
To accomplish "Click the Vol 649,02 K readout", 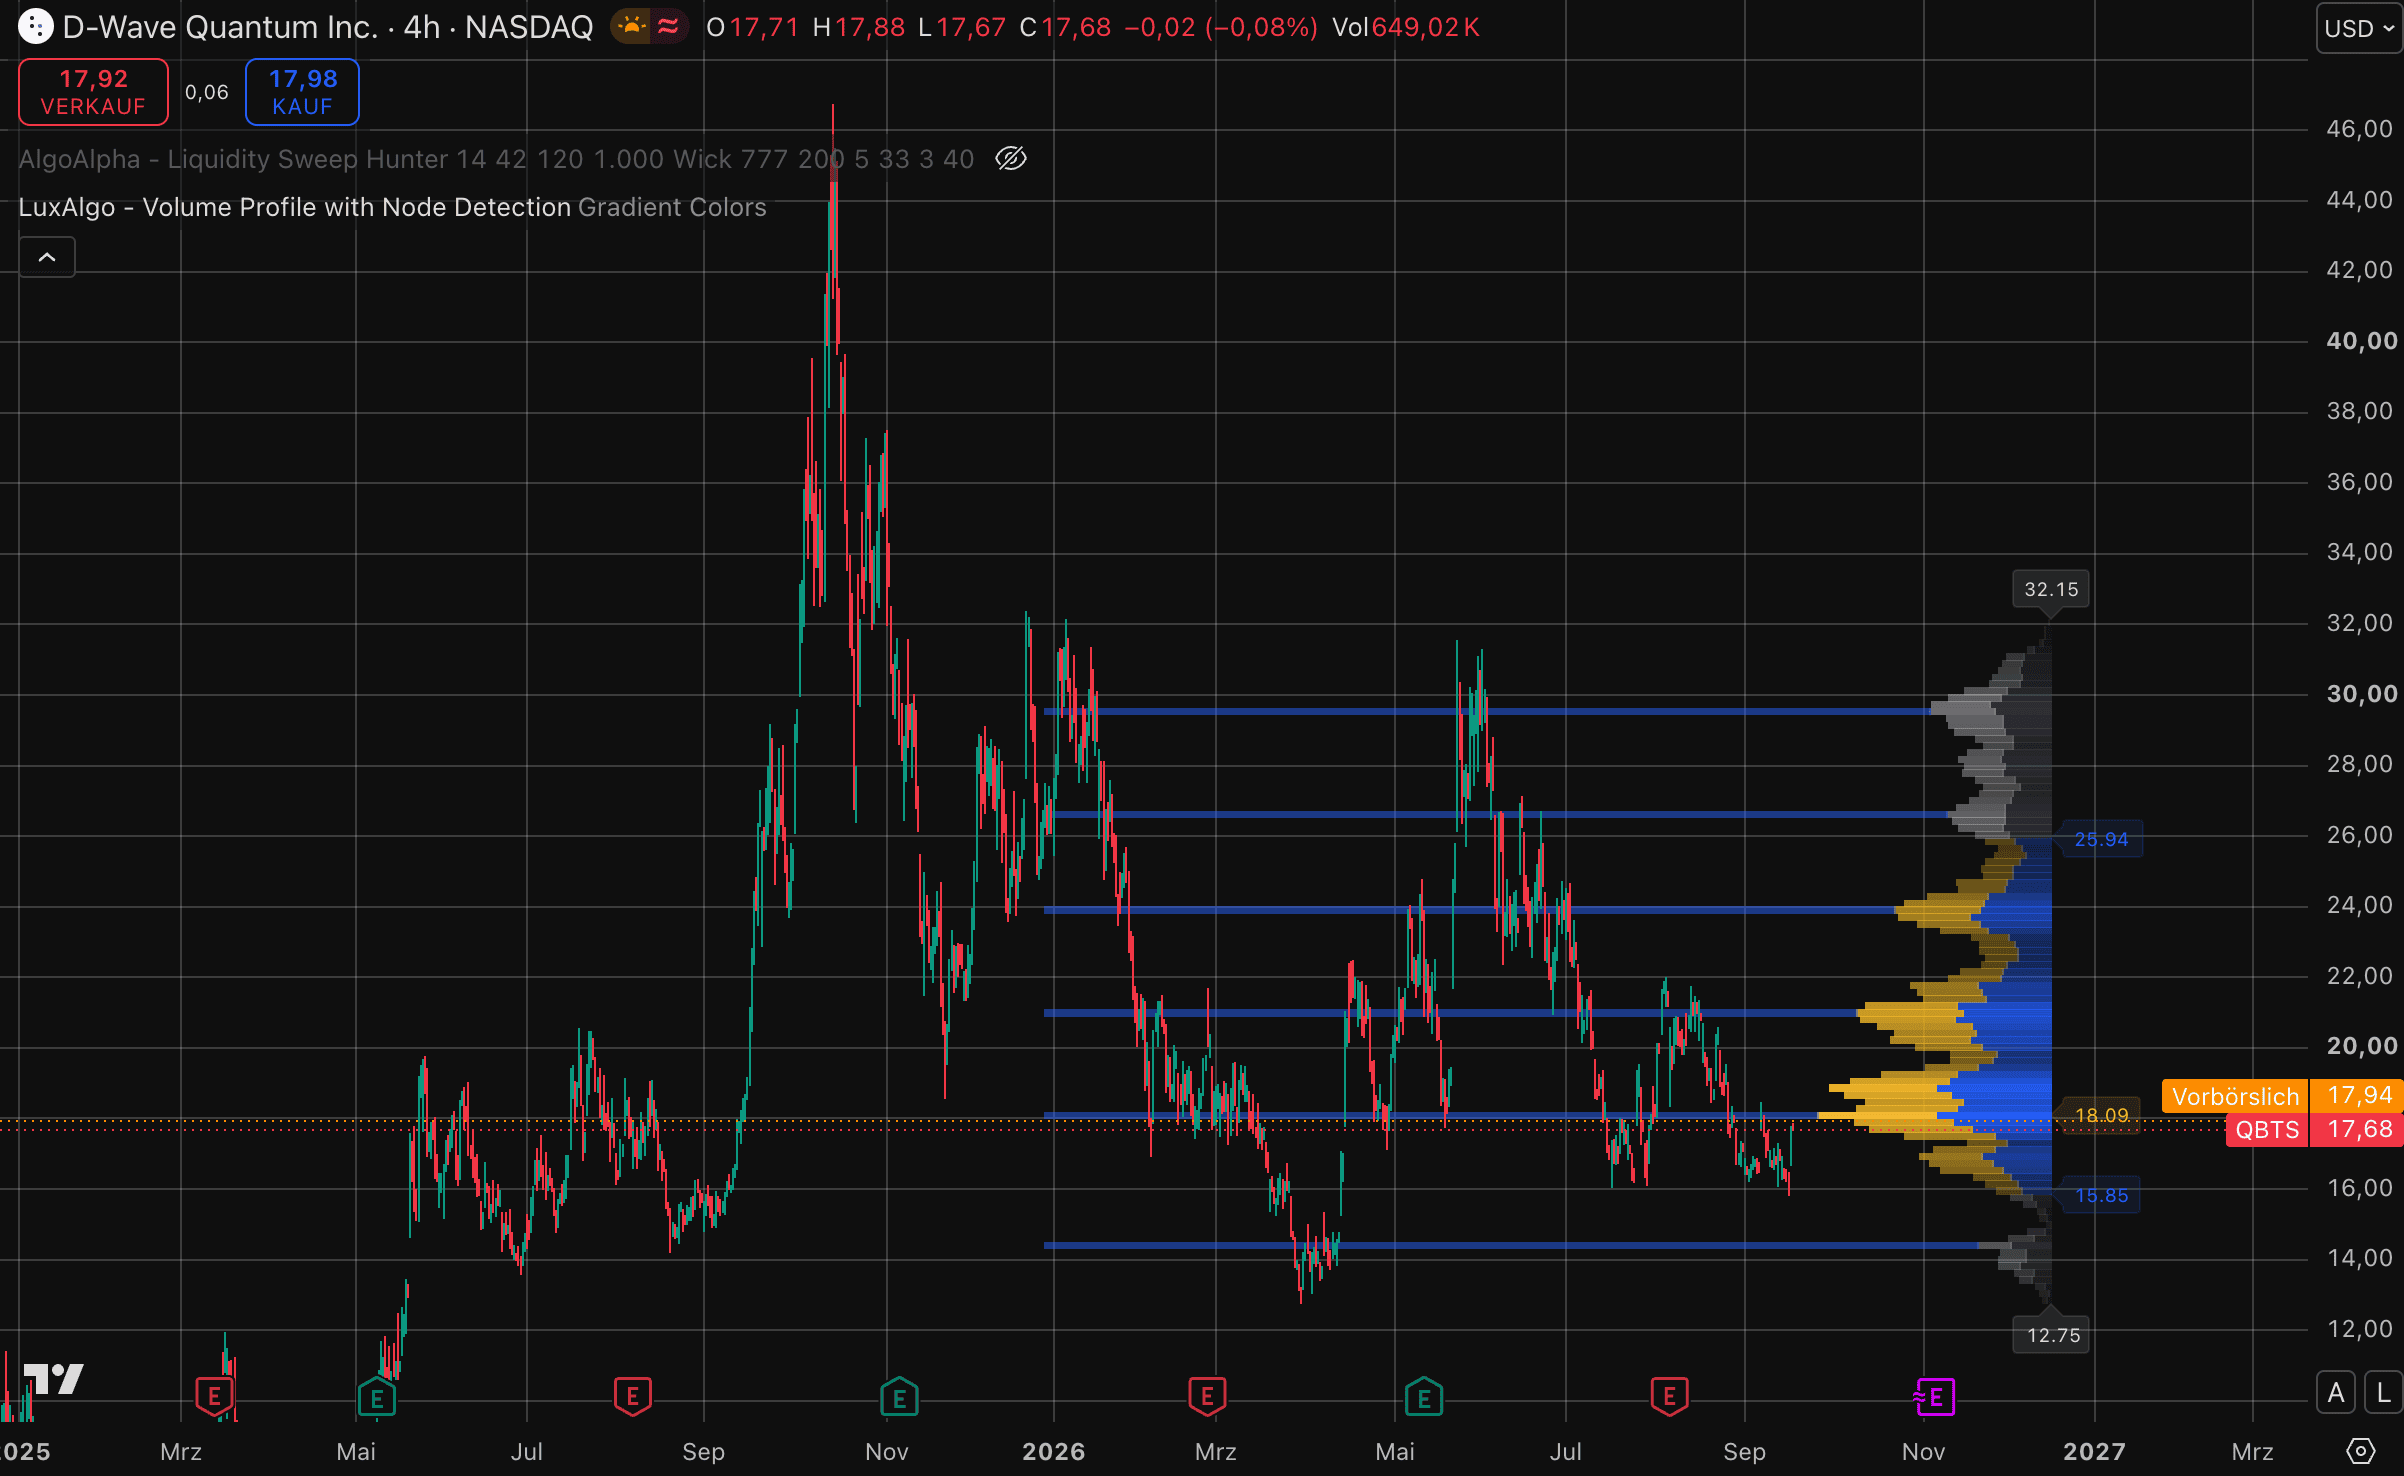I will [x=1405, y=27].
